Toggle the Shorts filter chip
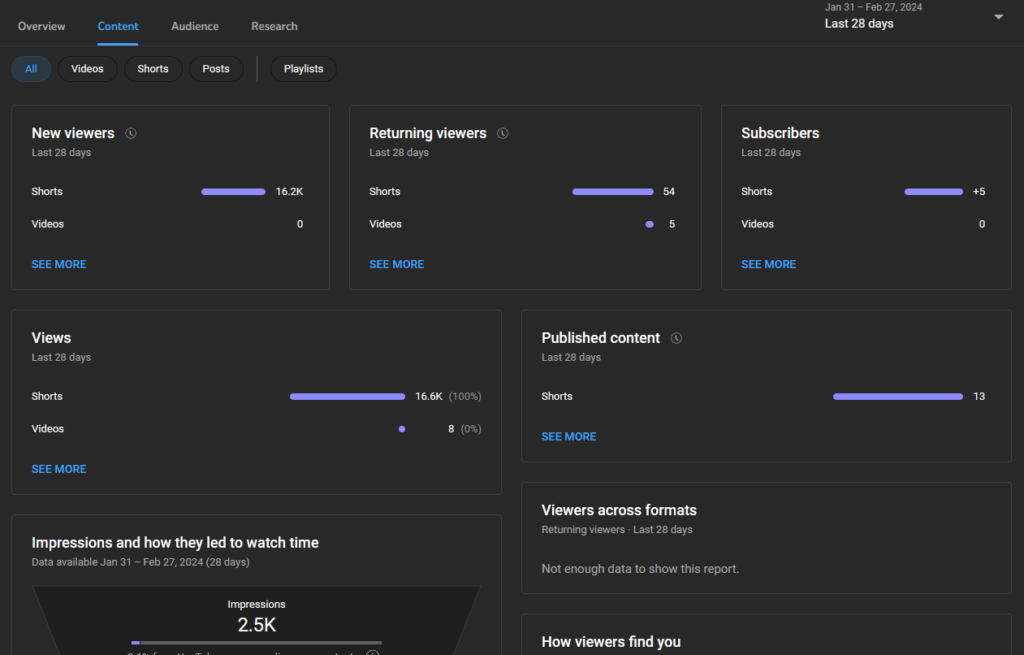Image resolution: width=1024 pixels, height=655 pixels. pos(153,69)
